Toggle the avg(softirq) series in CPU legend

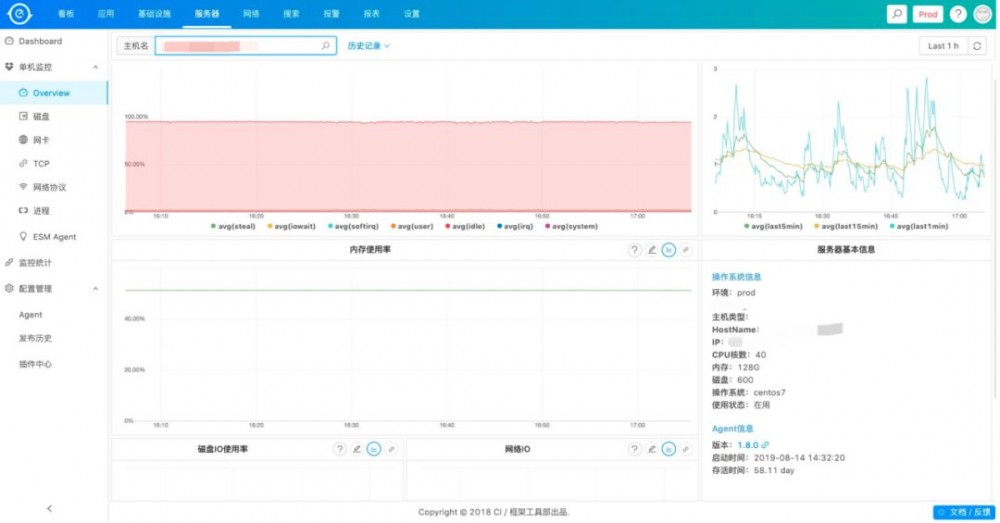(354, 226)
